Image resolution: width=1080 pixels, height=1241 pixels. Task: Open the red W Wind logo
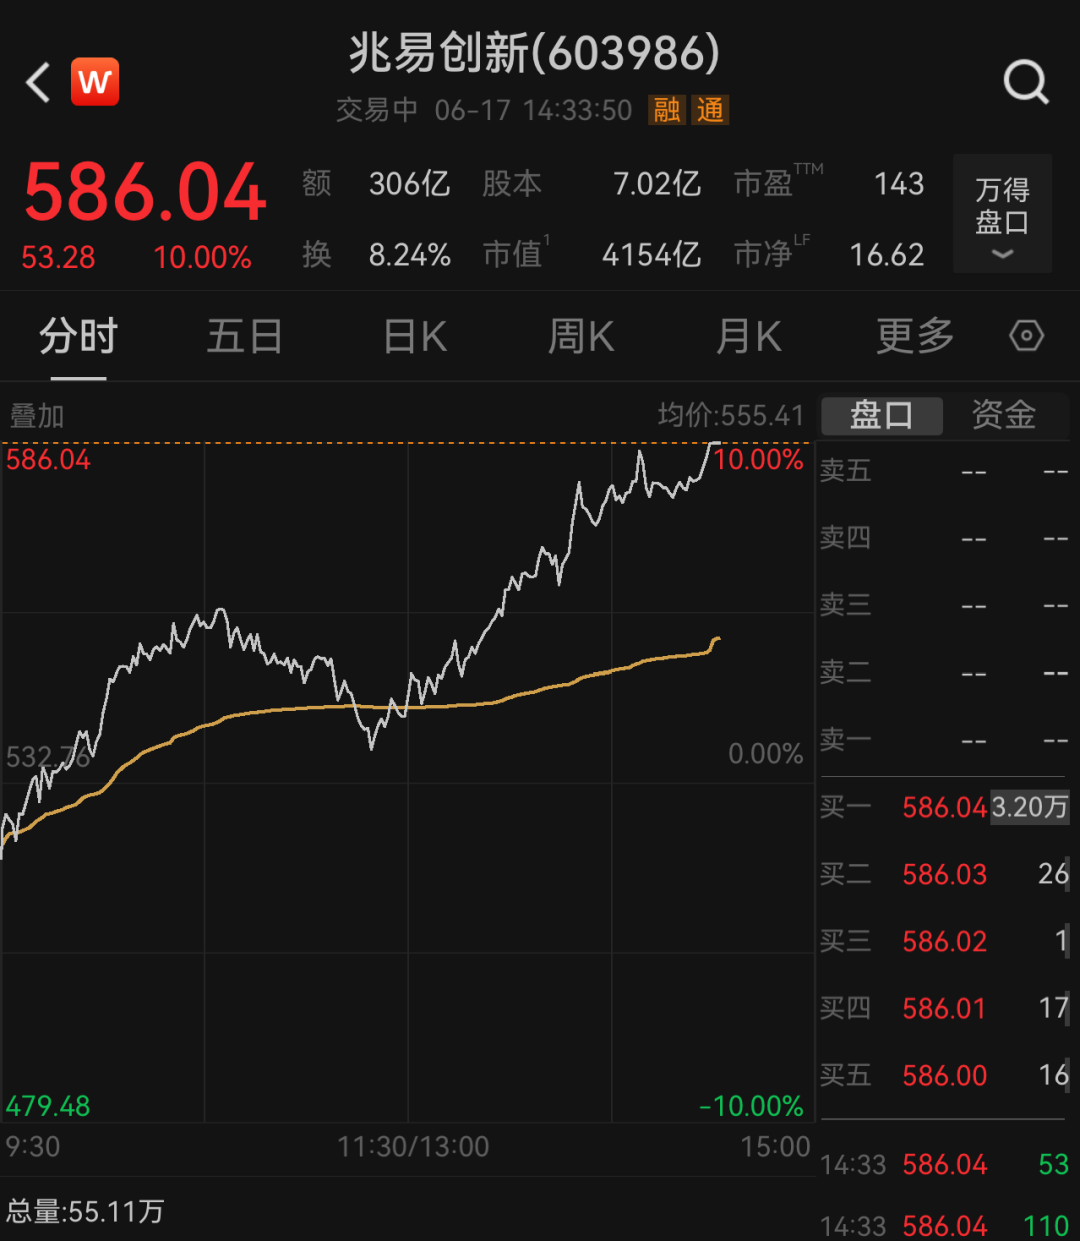95,81
